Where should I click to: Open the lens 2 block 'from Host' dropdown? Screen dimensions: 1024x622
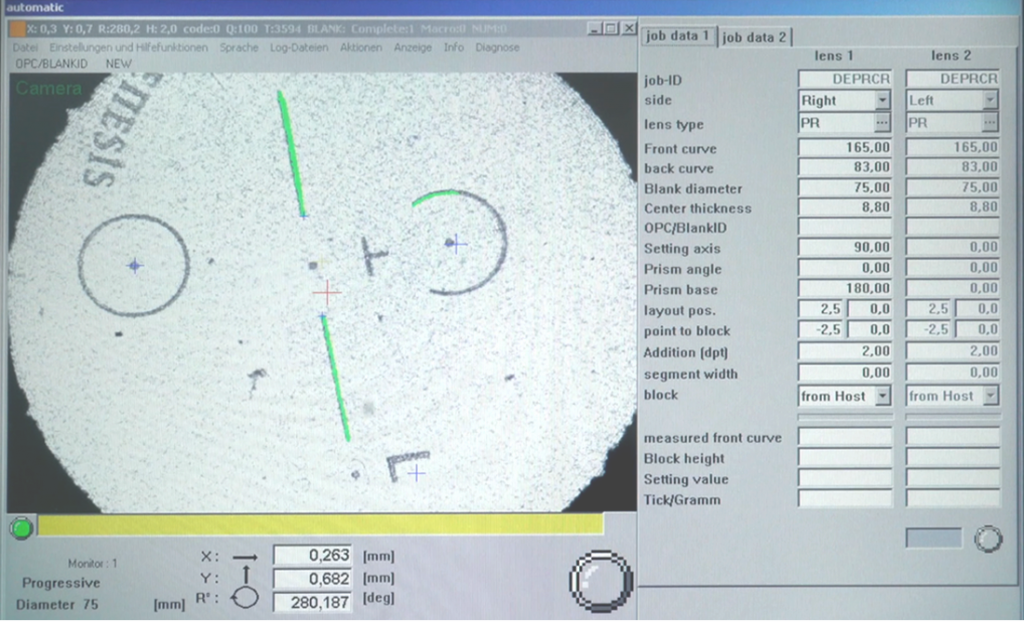[x=991, y=396]
